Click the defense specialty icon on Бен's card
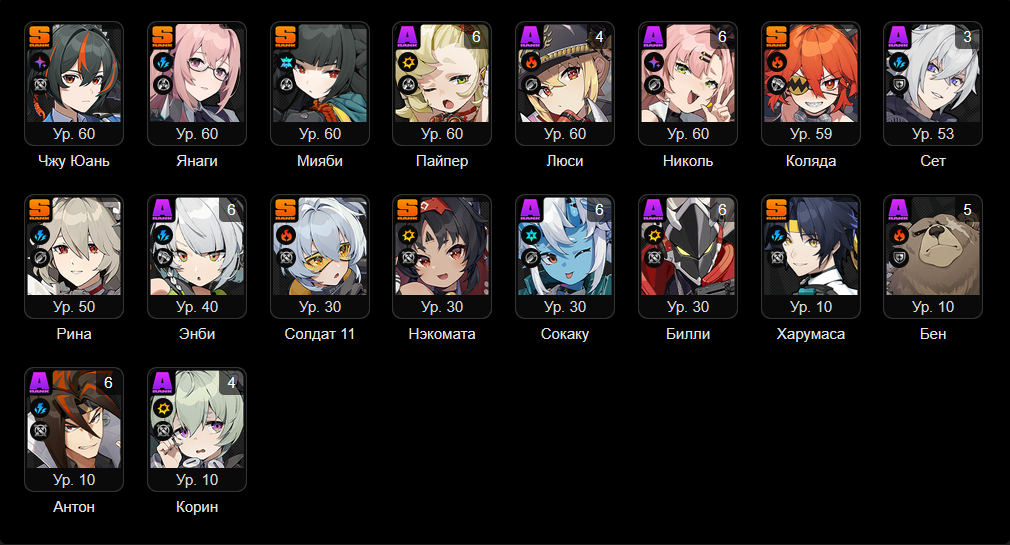Viewport: 1010px width, 545px height. pos(899,258)
